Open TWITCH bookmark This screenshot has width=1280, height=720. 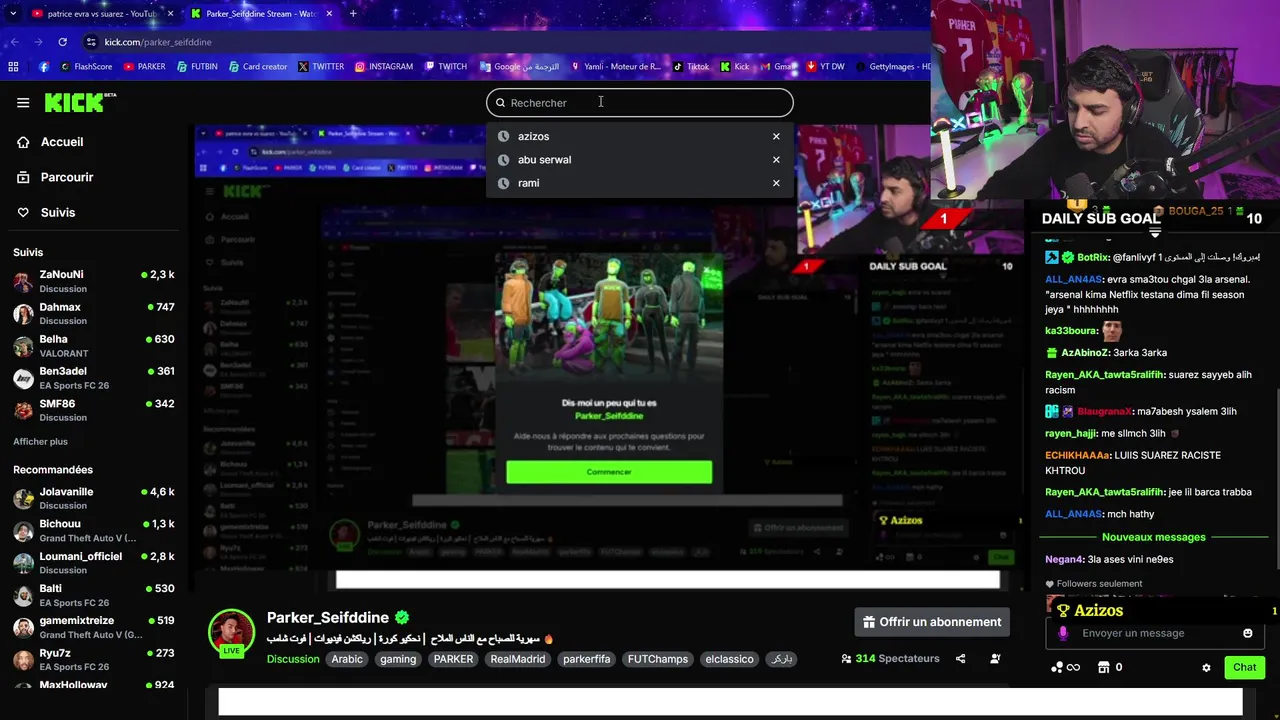[x=445, y=67]
